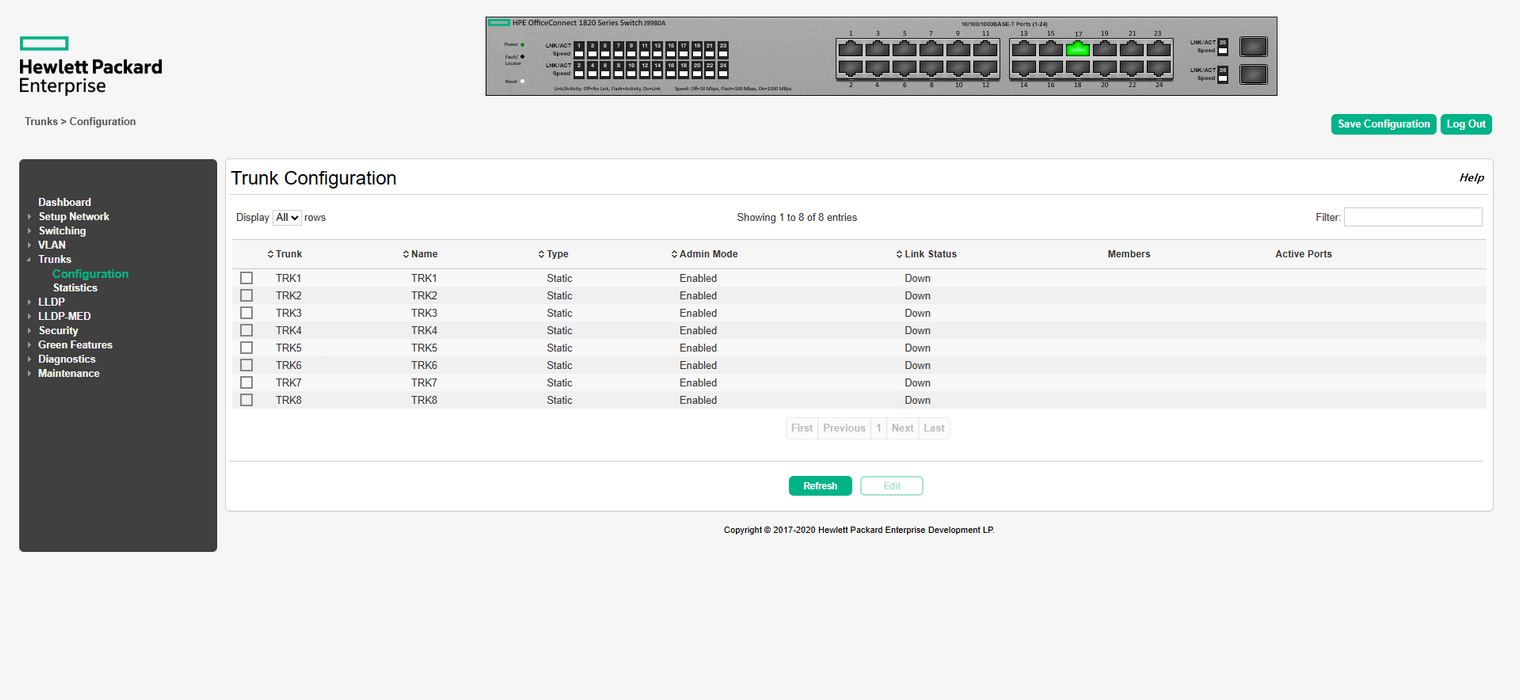
Task: Open the Dashboard page
Action: pyautogui.click(x=64, y=202)
